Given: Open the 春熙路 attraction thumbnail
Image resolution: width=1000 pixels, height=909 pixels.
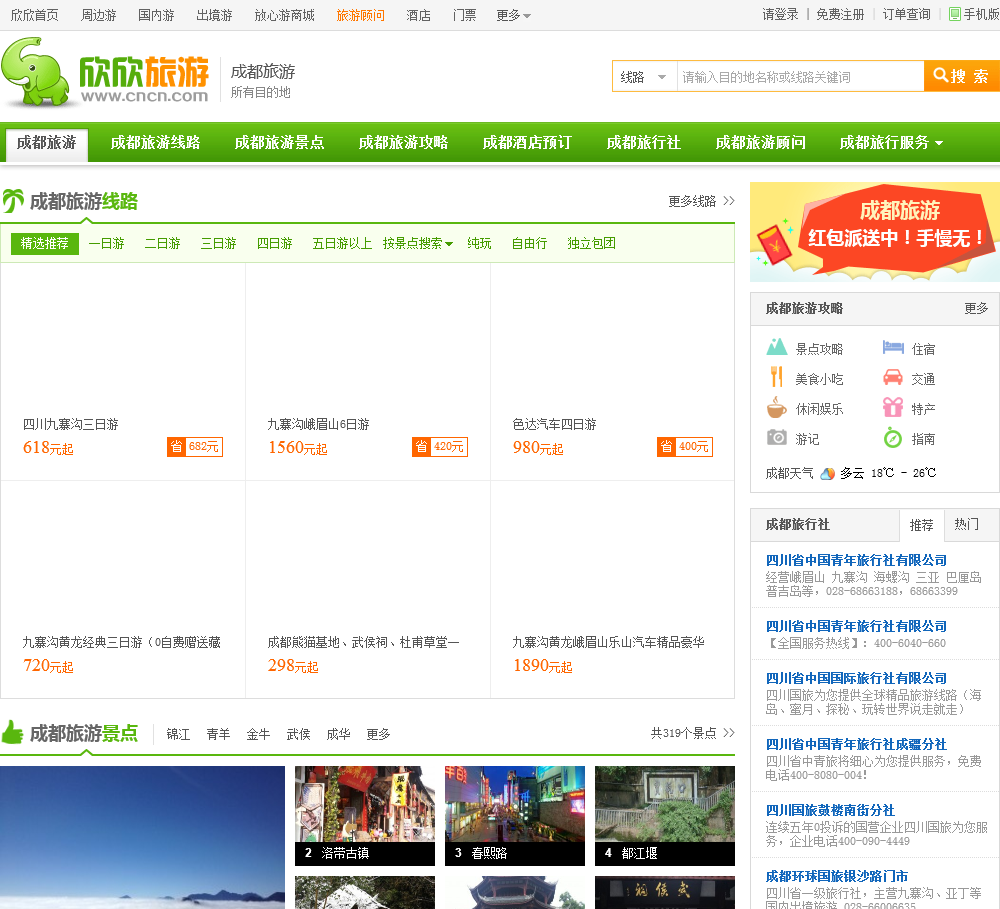Looking at the screenshot, I should [515, 815].
